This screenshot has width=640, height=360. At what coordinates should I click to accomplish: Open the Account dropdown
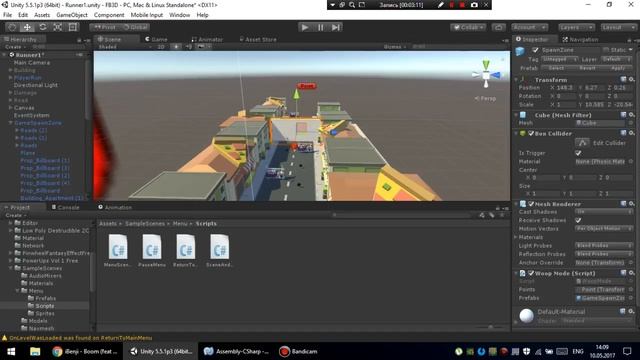529,27
